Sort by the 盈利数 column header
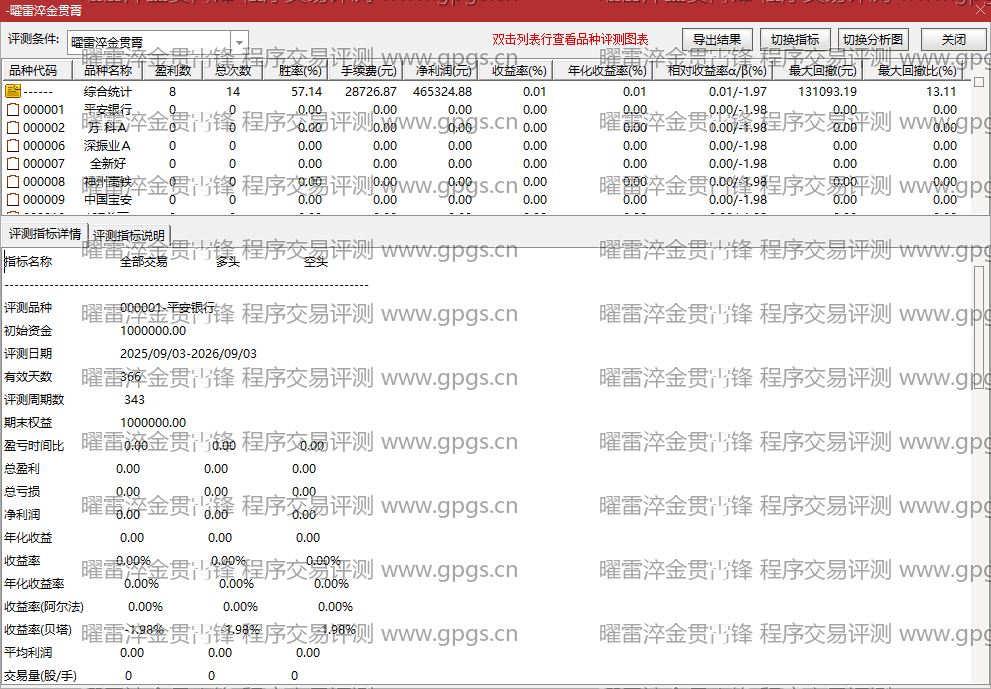991x689 pixels. click(x=173, y=70)
